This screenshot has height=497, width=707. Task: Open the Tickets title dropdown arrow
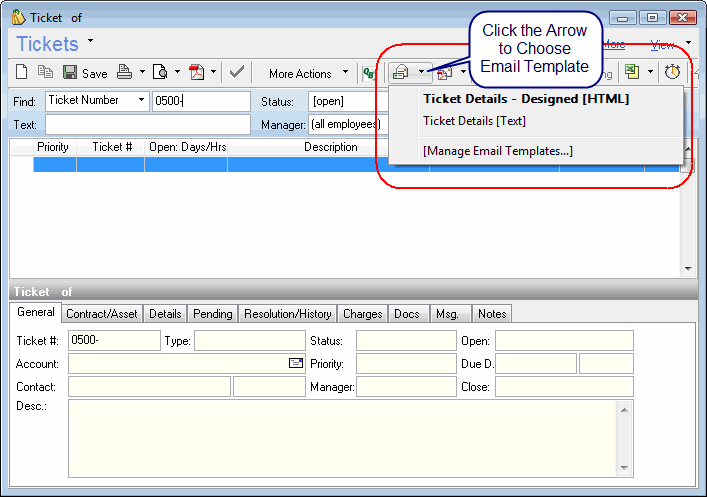(90, 41)
